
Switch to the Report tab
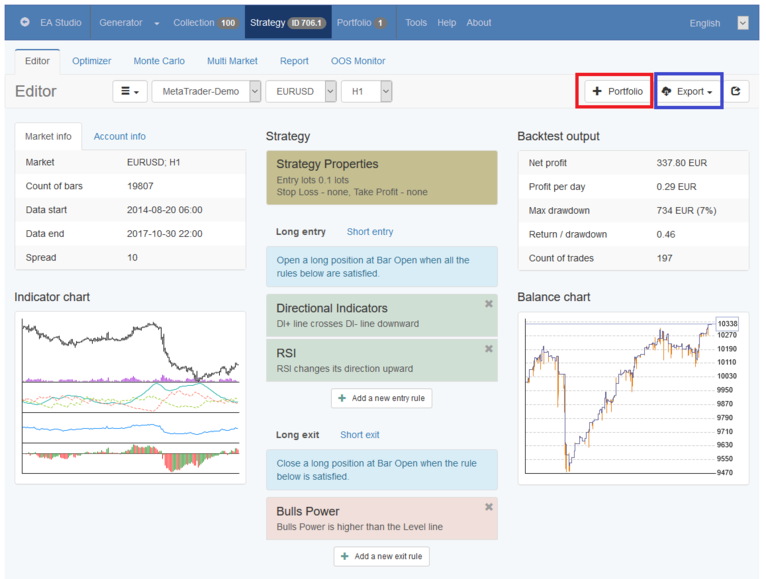point(294,61)
